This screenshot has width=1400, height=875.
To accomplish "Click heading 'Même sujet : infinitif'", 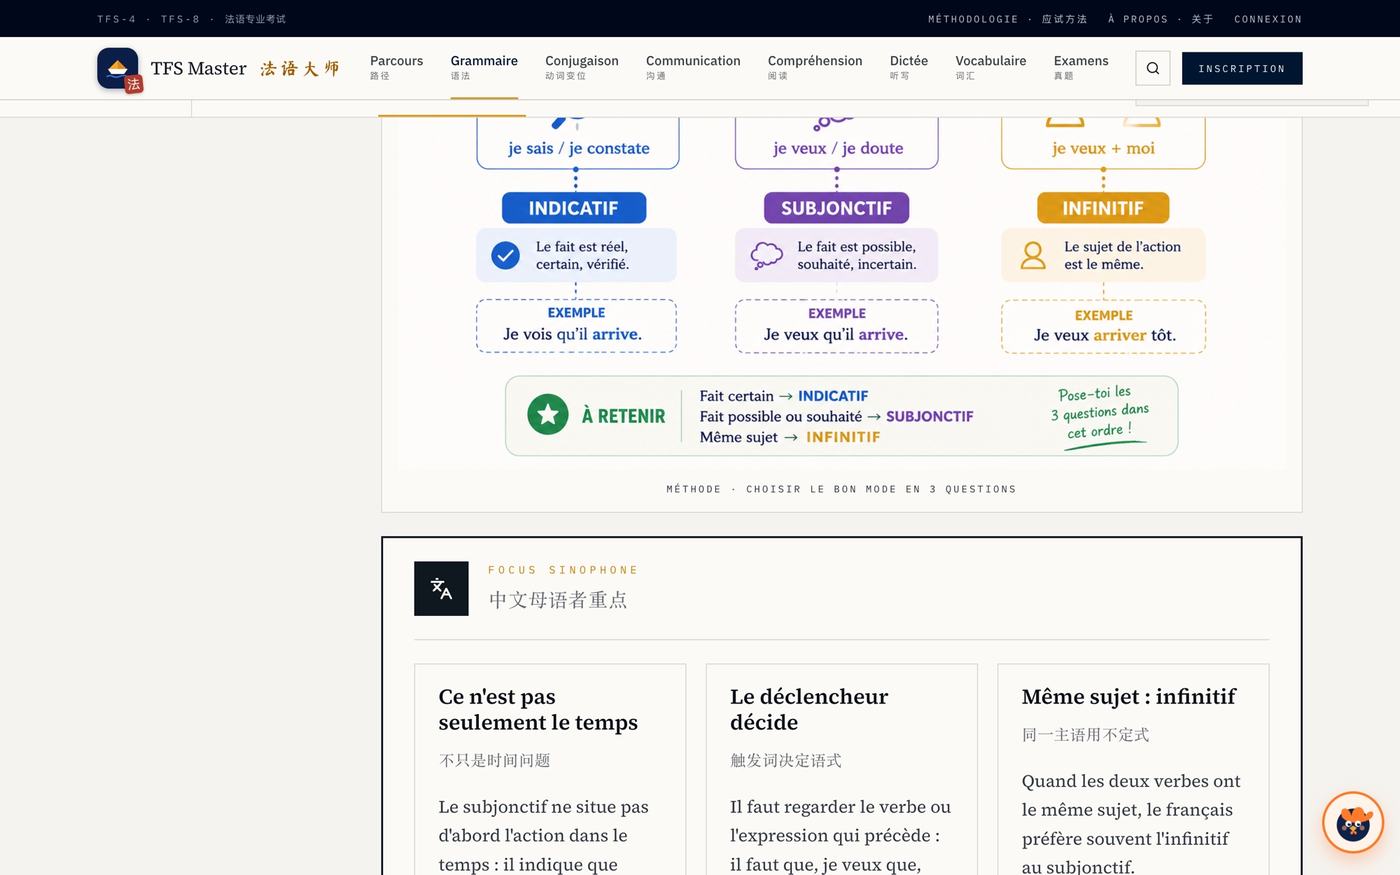I will pos(1129,697).
